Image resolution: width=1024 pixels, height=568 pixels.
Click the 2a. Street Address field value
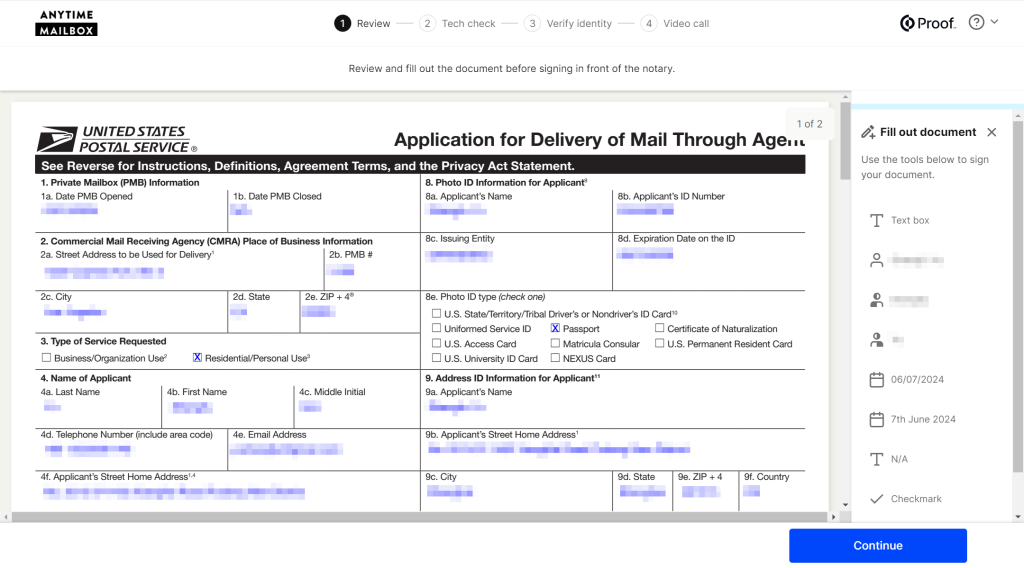pos(104,272)
